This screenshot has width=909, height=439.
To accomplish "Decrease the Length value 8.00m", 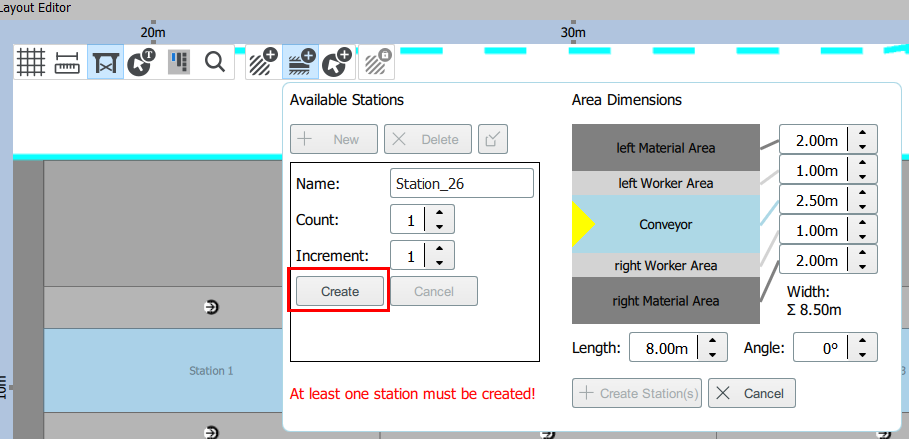I will [712, 355].
